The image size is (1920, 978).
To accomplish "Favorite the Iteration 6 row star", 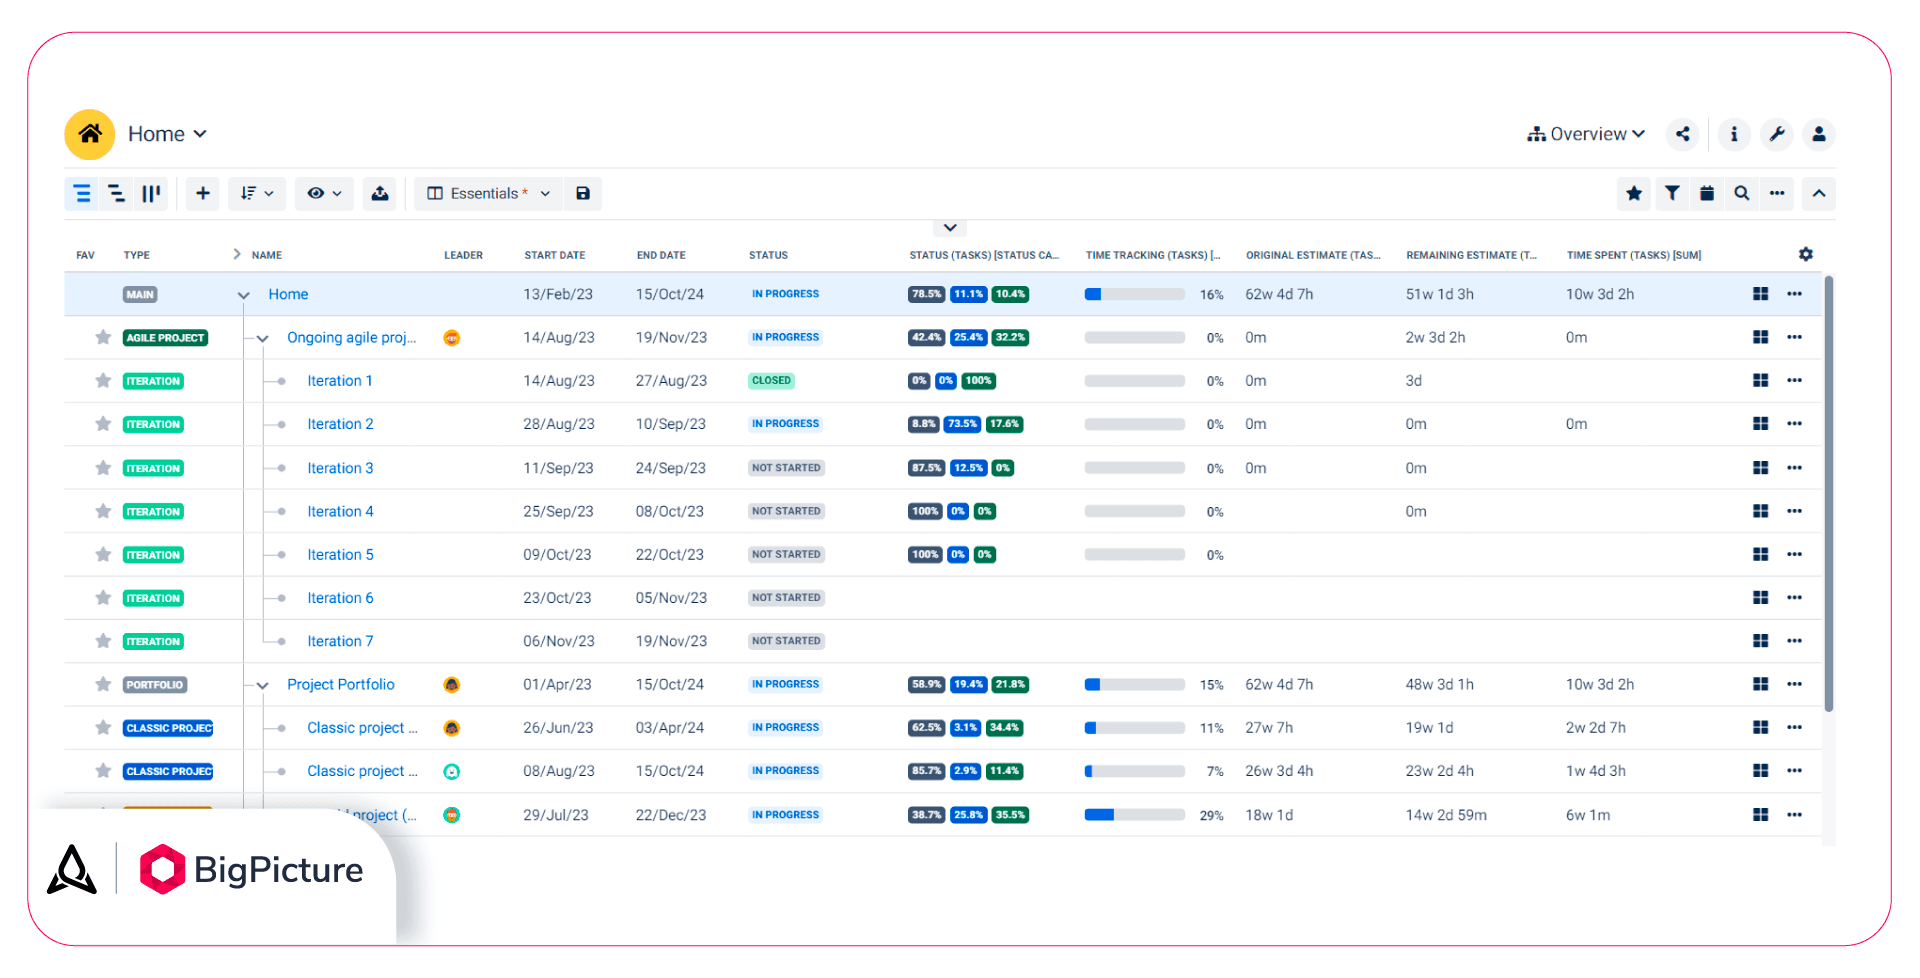I will pyautogui.click(x=103, y=597).
